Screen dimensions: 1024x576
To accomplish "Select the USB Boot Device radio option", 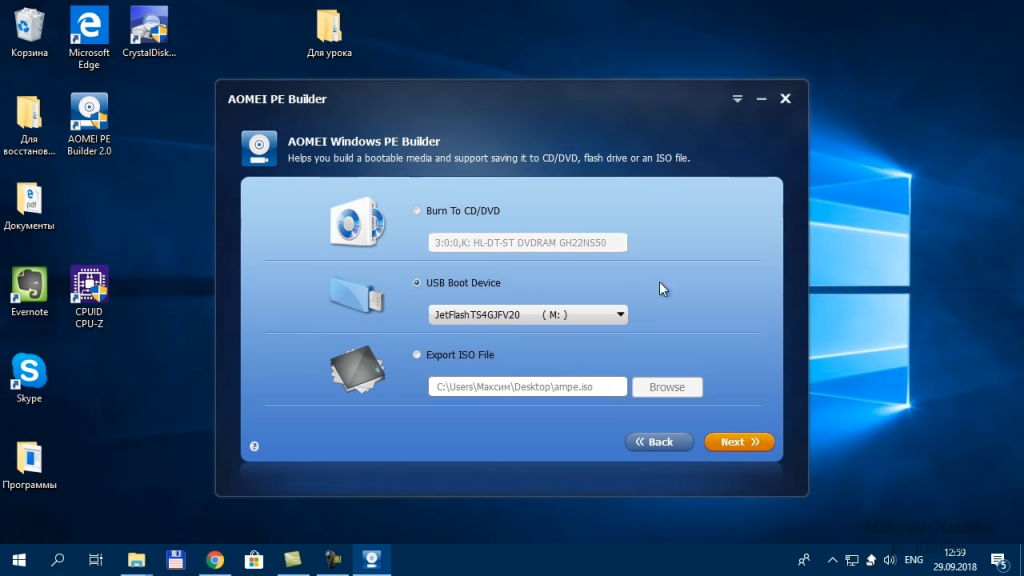I will pyautogui.click(x=417, y=283).
